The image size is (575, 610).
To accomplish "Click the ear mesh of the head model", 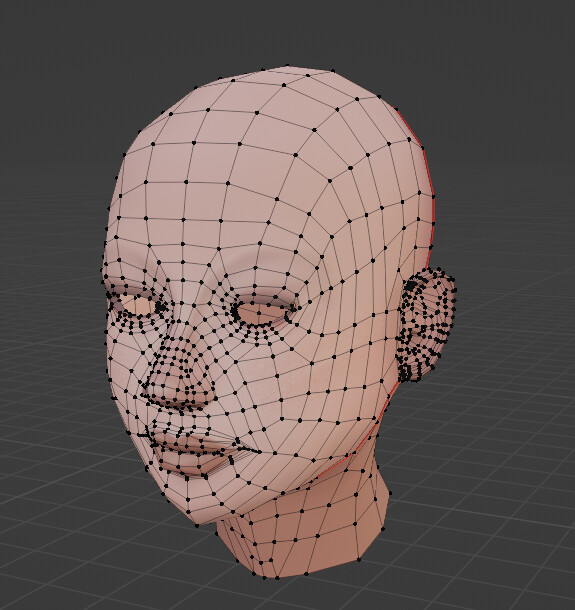I will pyautogui.click(x=426, y=325).
